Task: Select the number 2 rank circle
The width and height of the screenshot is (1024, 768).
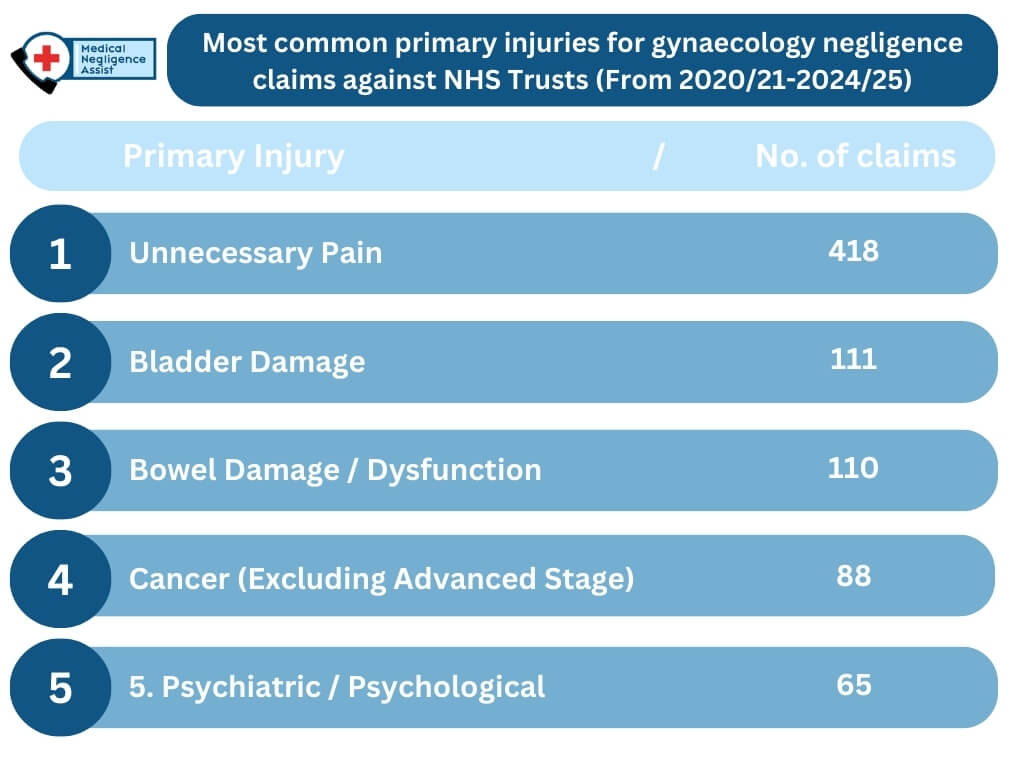Action: pyautogui.click(x=60, y=362)
